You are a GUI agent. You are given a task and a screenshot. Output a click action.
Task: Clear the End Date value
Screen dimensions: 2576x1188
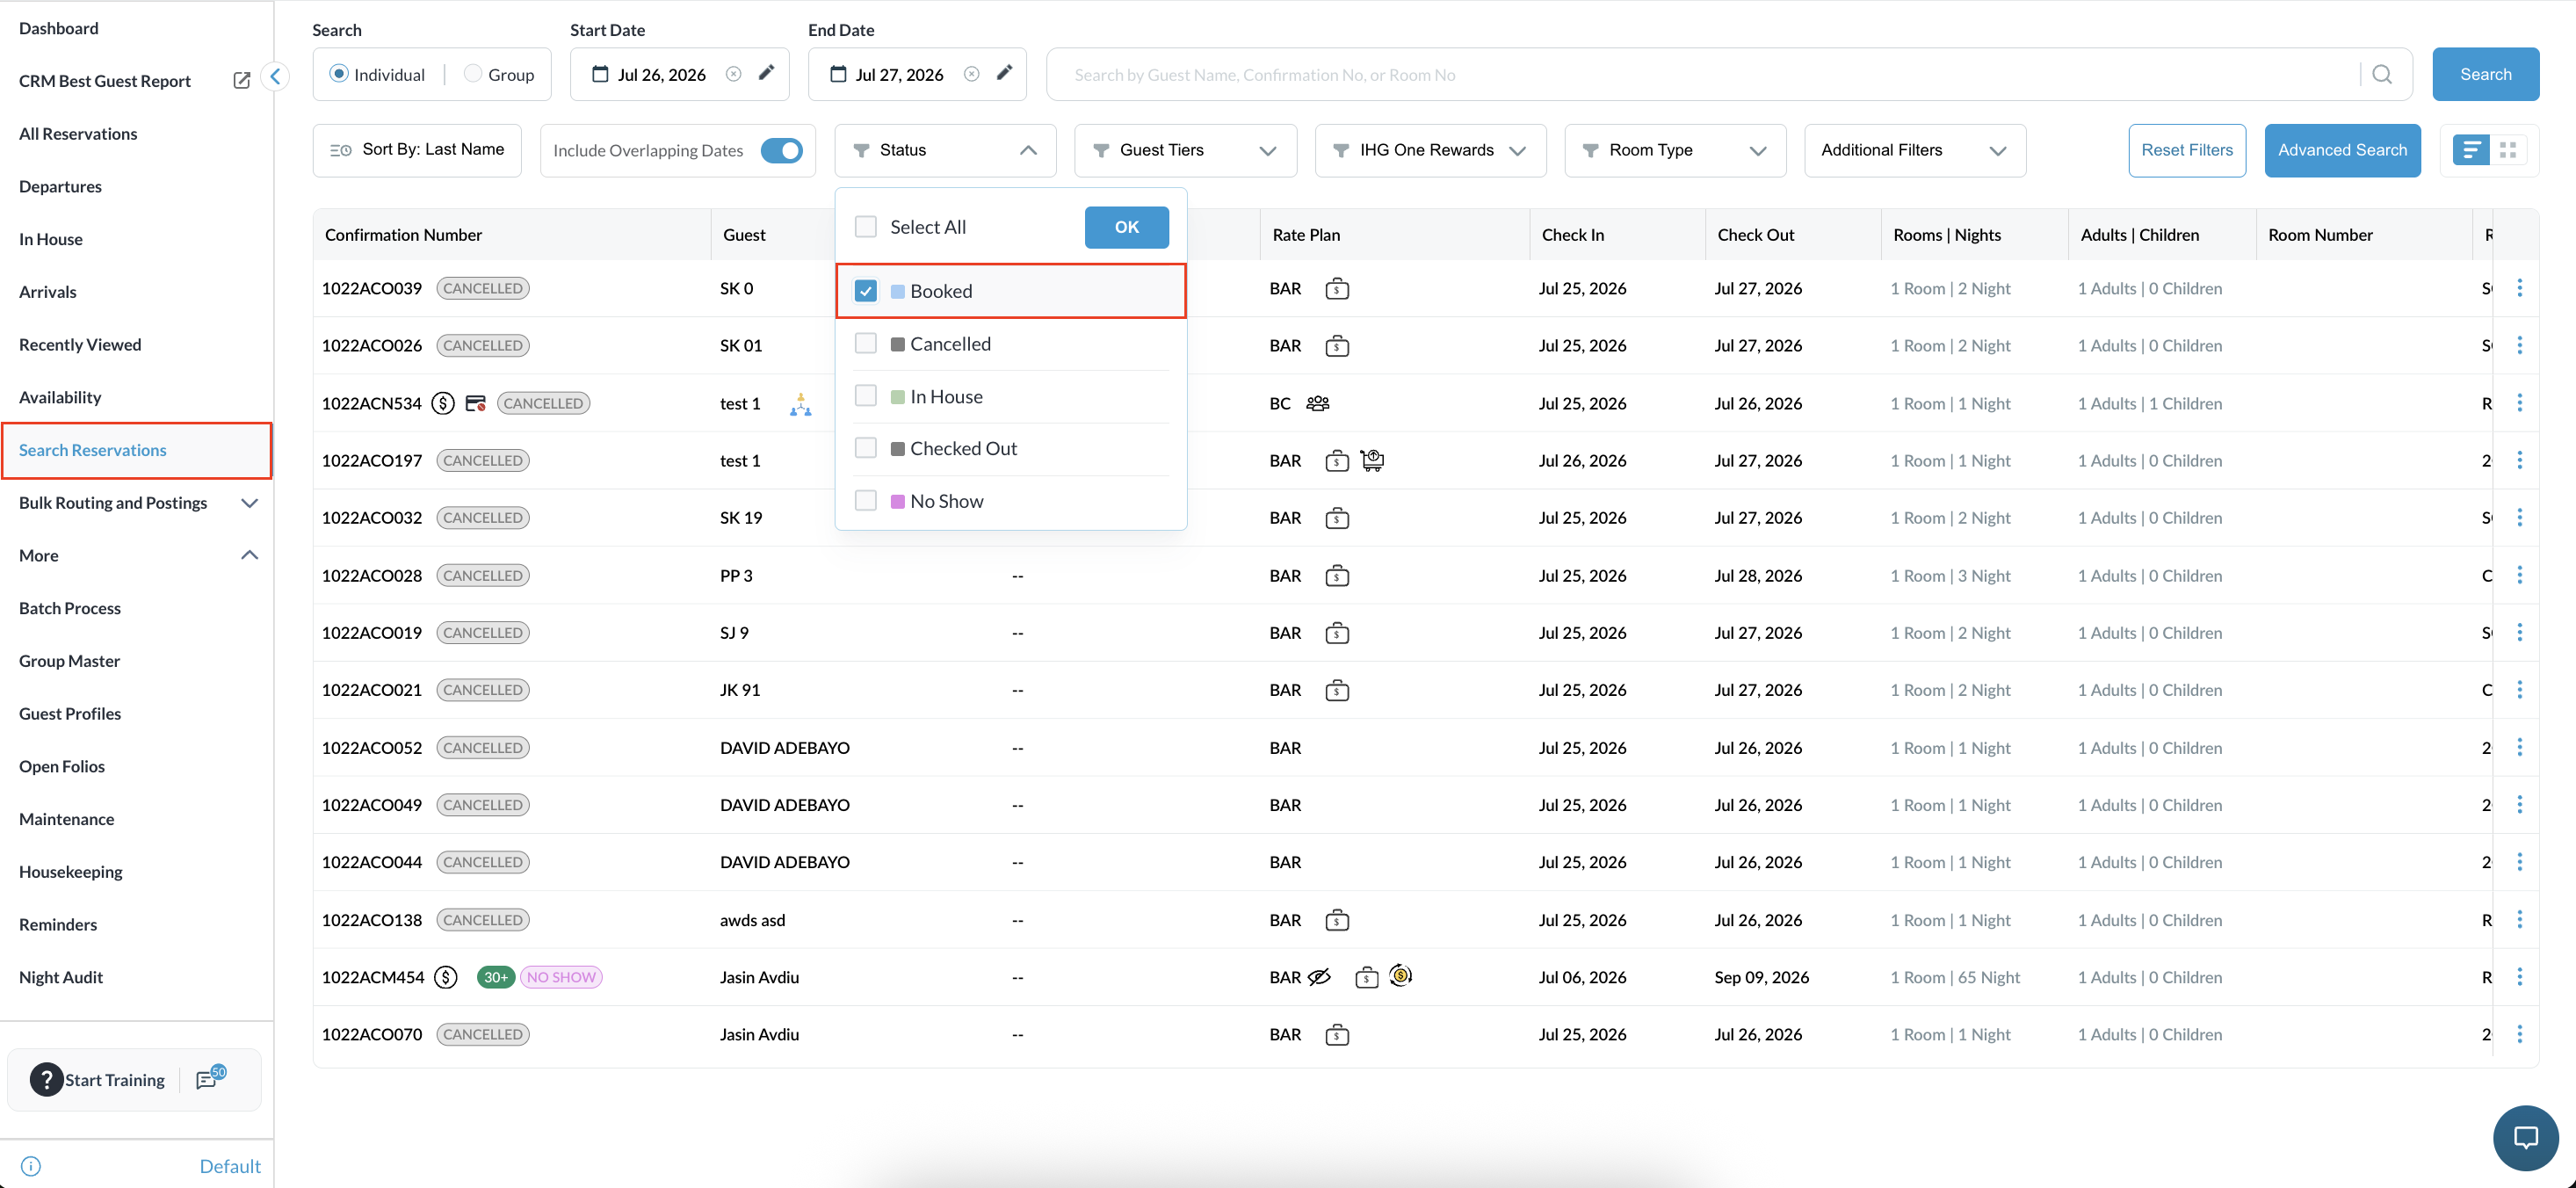tap(971, 75)
